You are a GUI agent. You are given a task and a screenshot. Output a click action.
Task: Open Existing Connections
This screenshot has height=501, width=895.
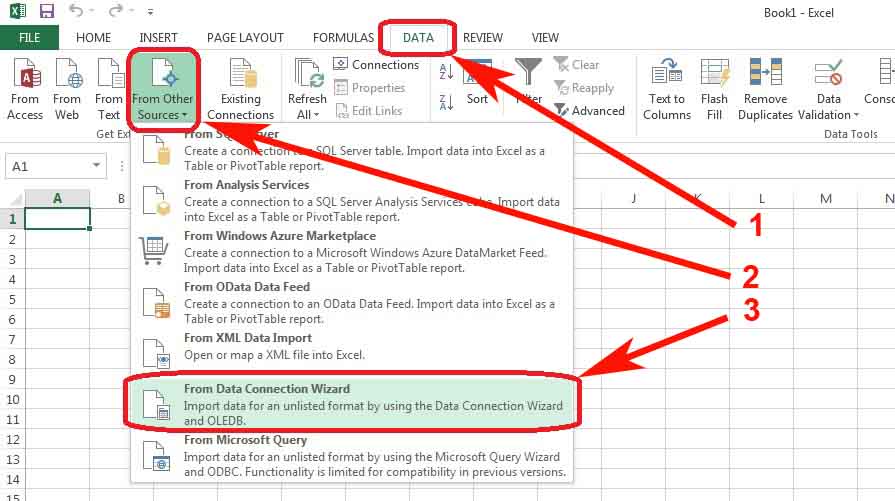[240, 89]
